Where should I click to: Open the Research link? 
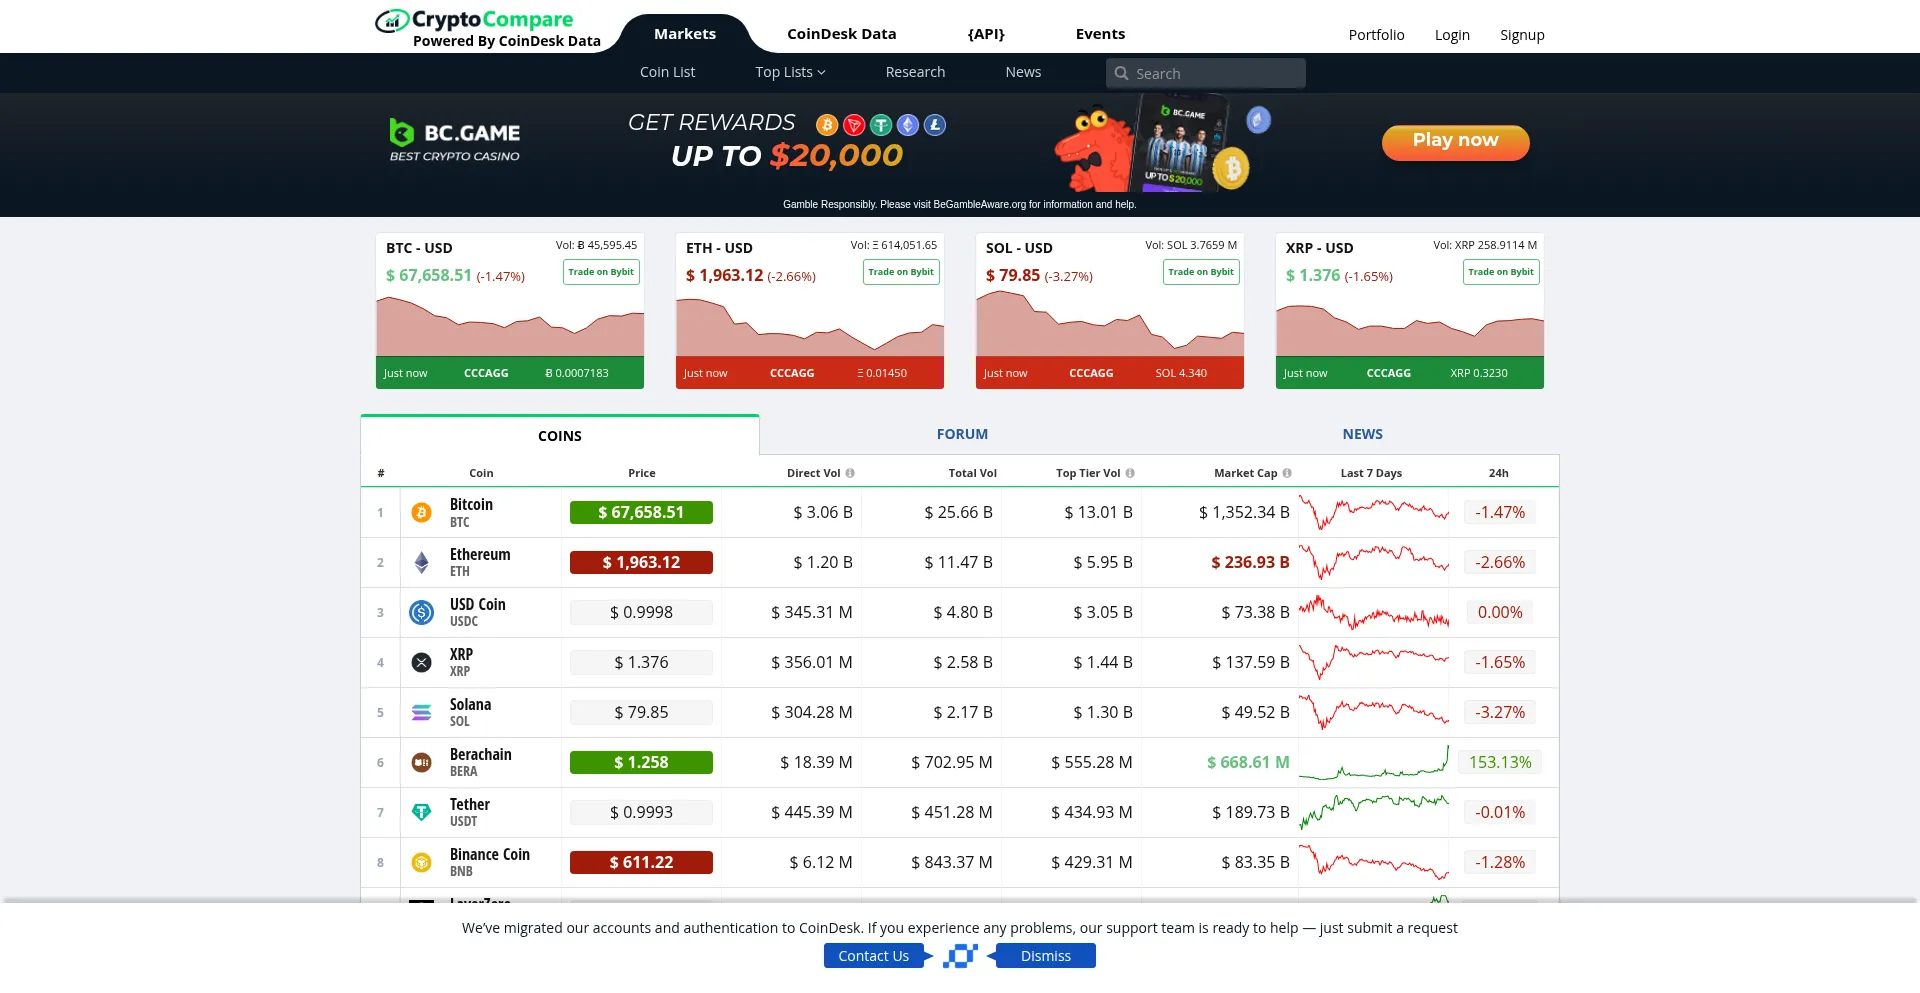[x=915, y=72]
